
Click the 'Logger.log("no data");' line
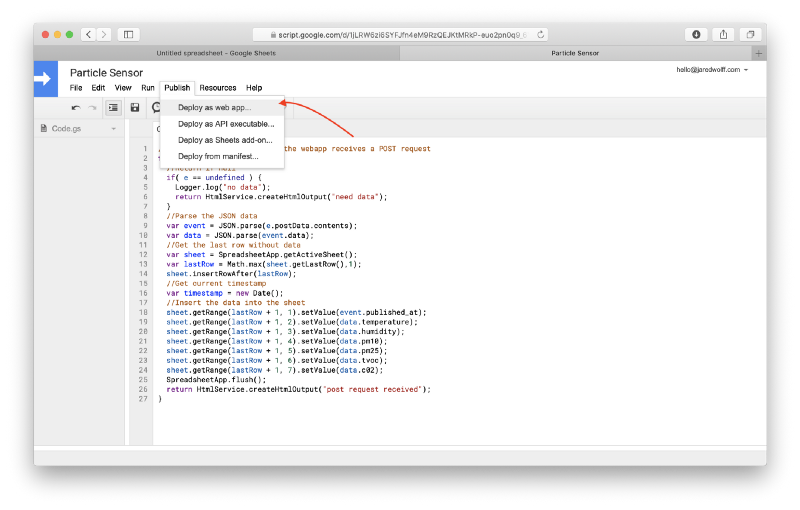click(222, 187)
